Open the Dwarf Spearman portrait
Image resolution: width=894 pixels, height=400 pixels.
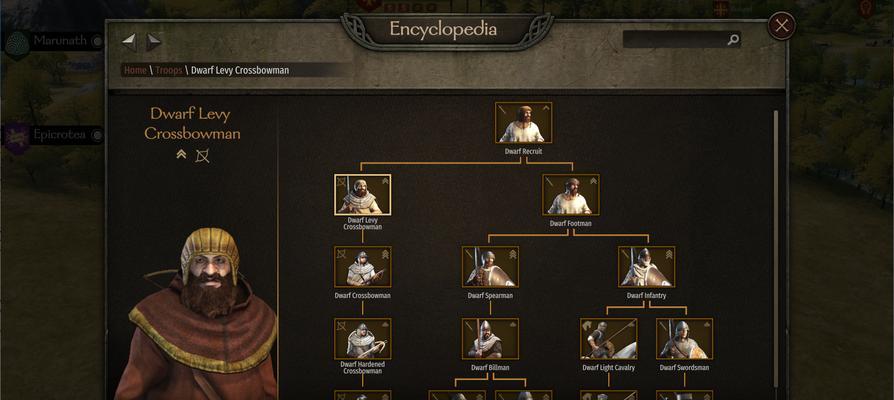490,267
